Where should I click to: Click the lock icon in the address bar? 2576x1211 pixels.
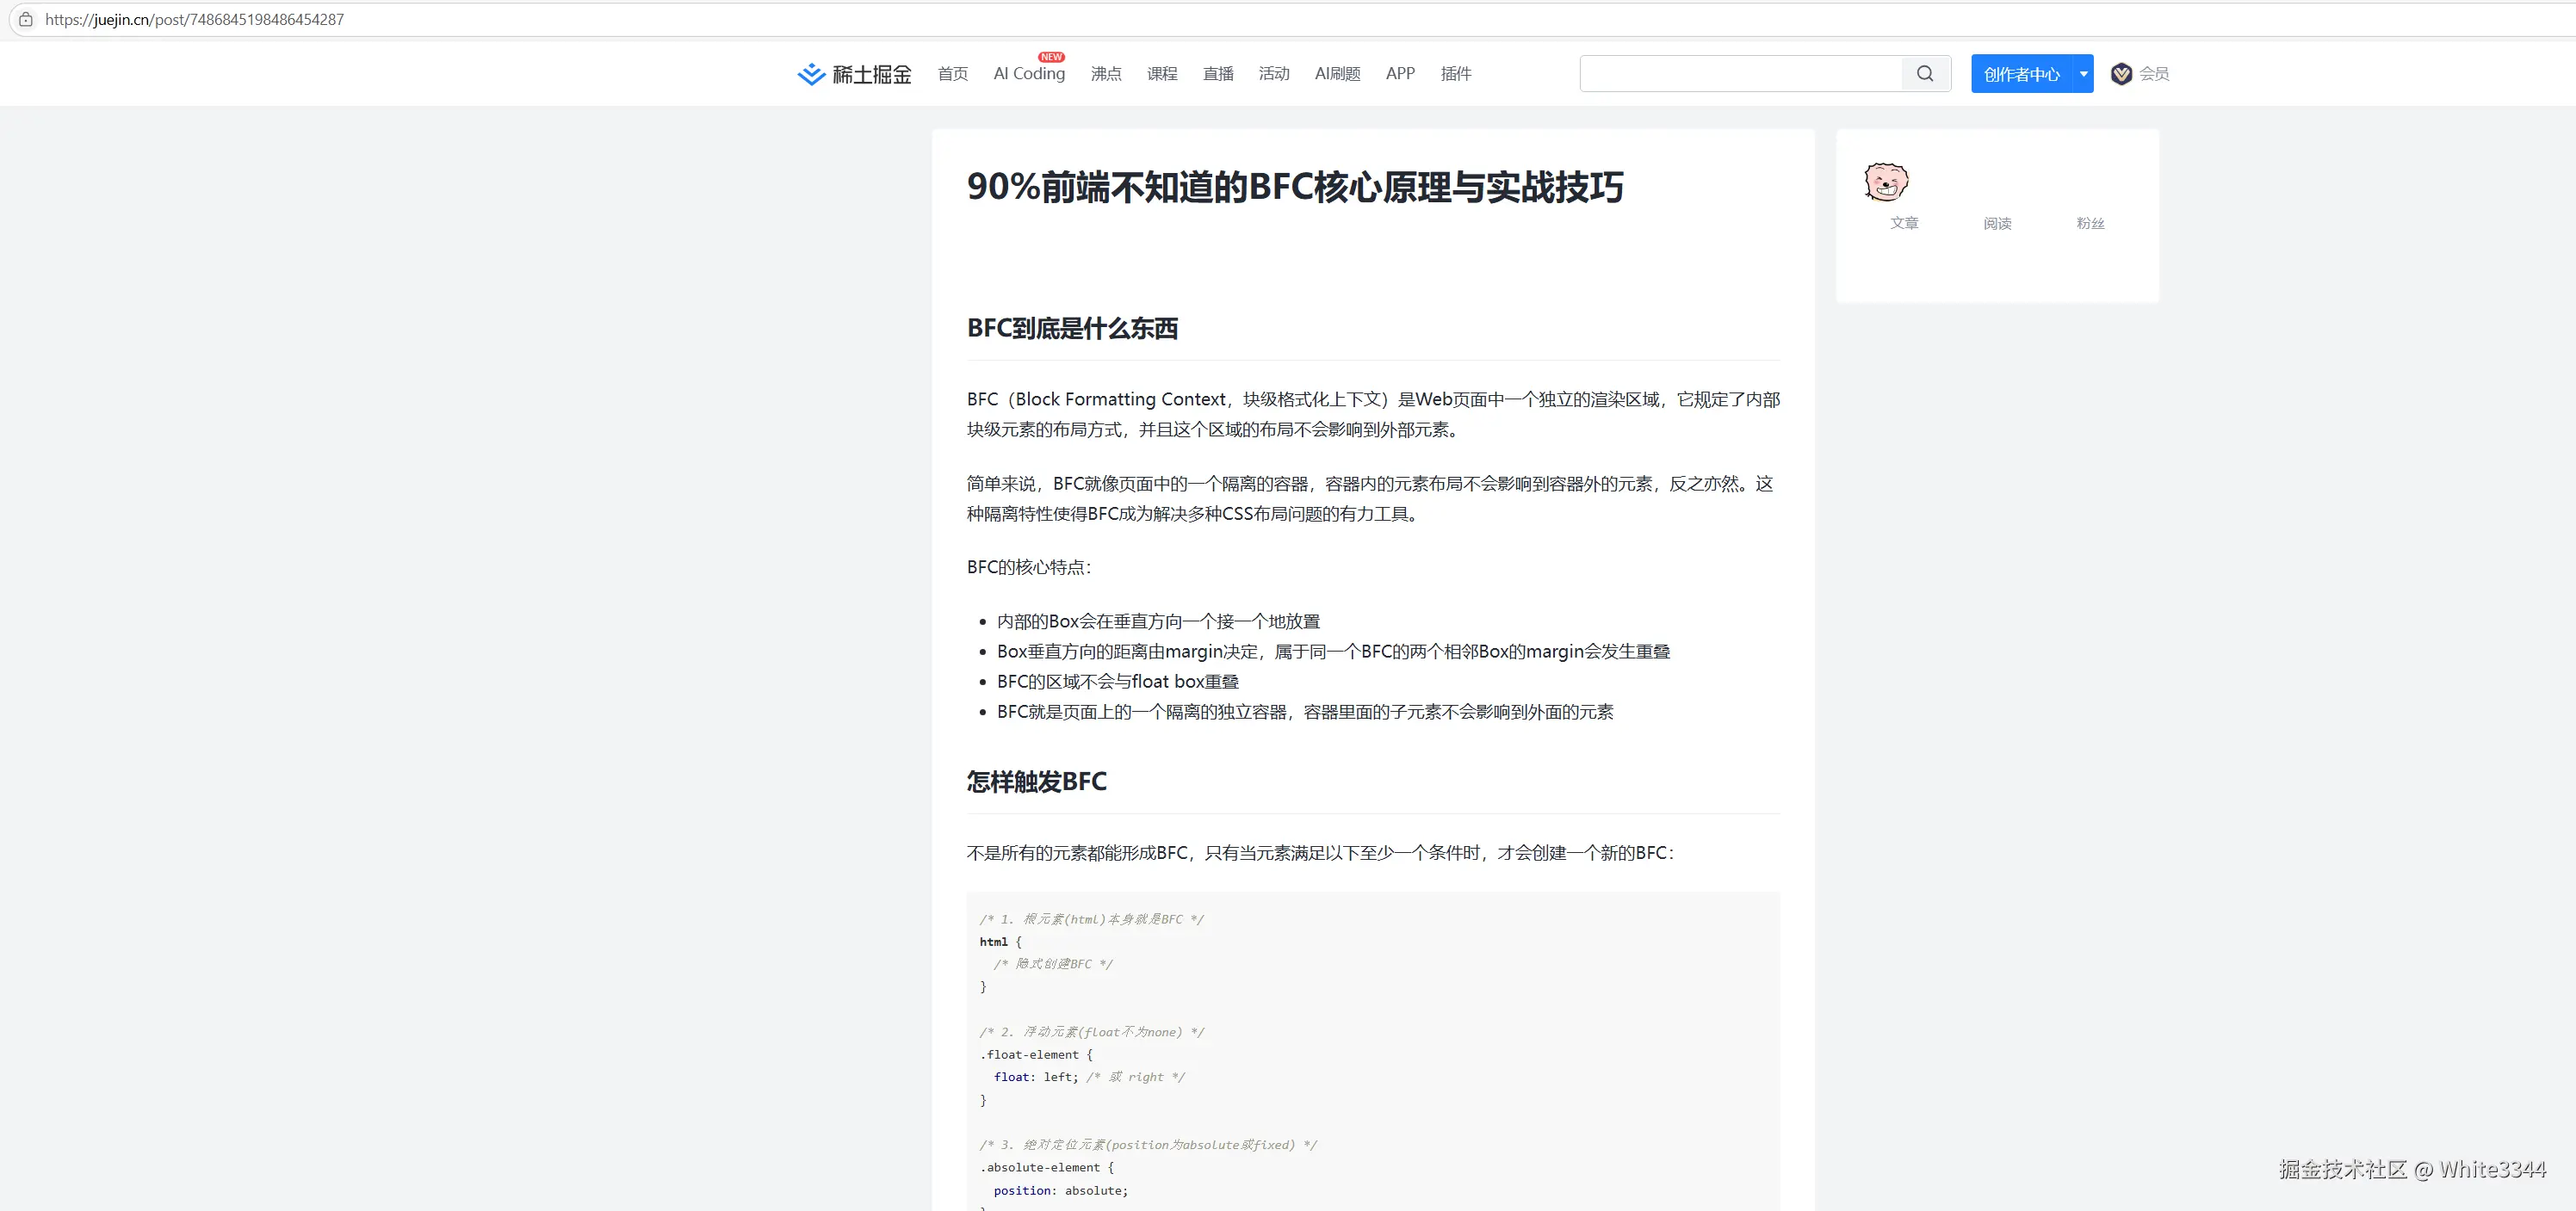click(26, 18)
